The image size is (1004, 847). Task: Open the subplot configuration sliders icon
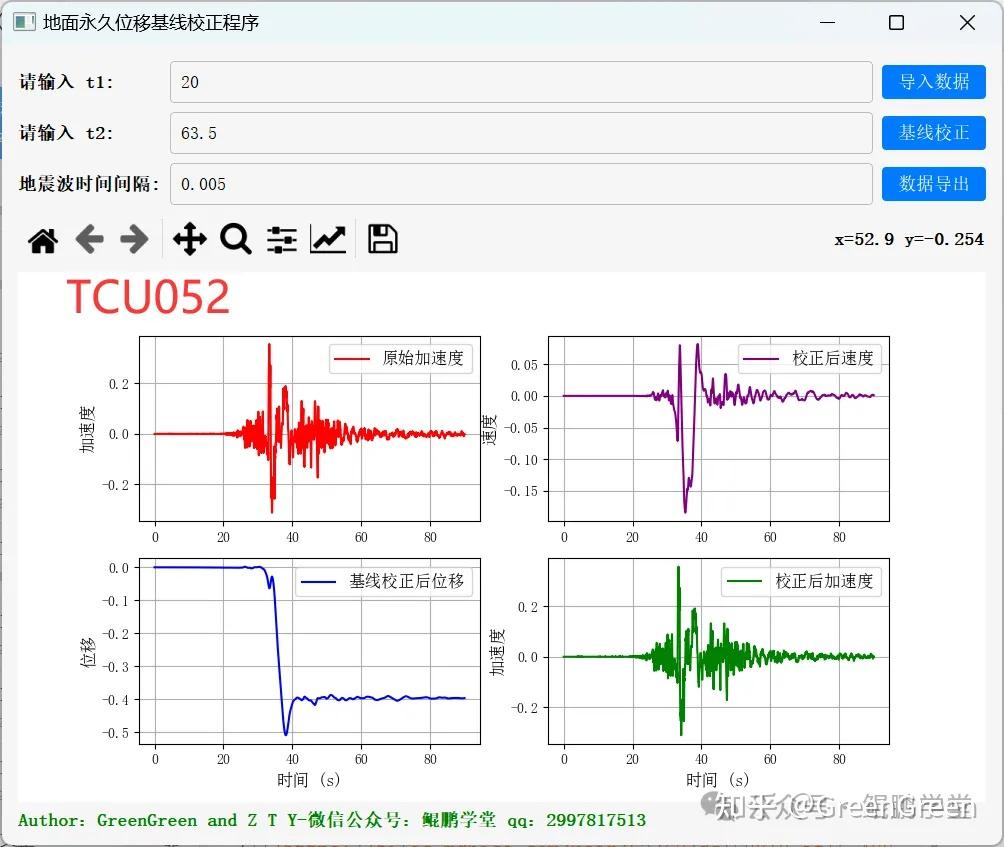pos(281,239)
